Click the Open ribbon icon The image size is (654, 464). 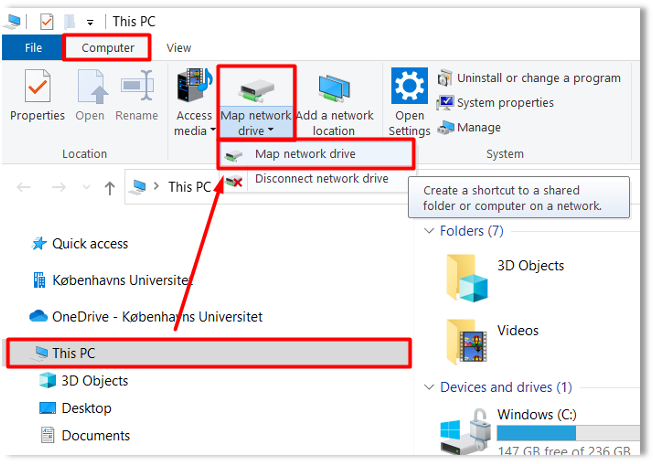(91, 86)
